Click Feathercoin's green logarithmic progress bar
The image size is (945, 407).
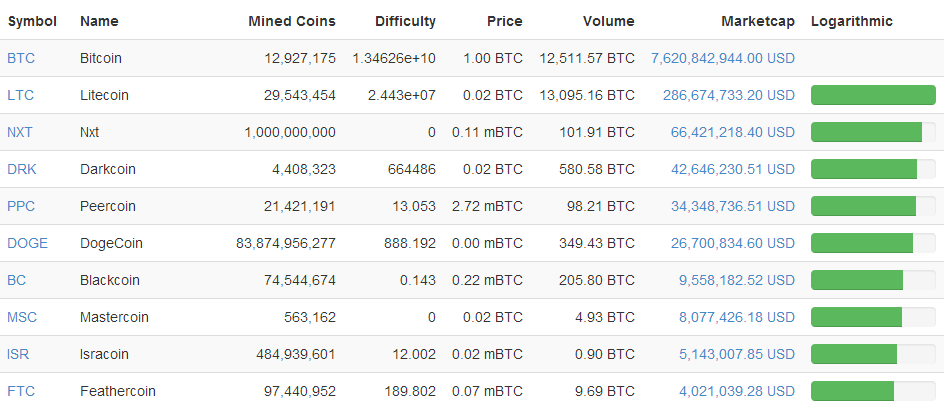(853, 391)
